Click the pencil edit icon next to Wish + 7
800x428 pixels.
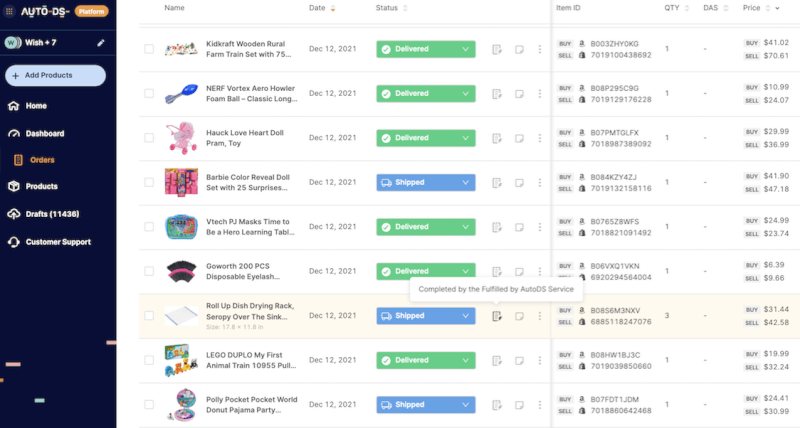pos(101,43)
